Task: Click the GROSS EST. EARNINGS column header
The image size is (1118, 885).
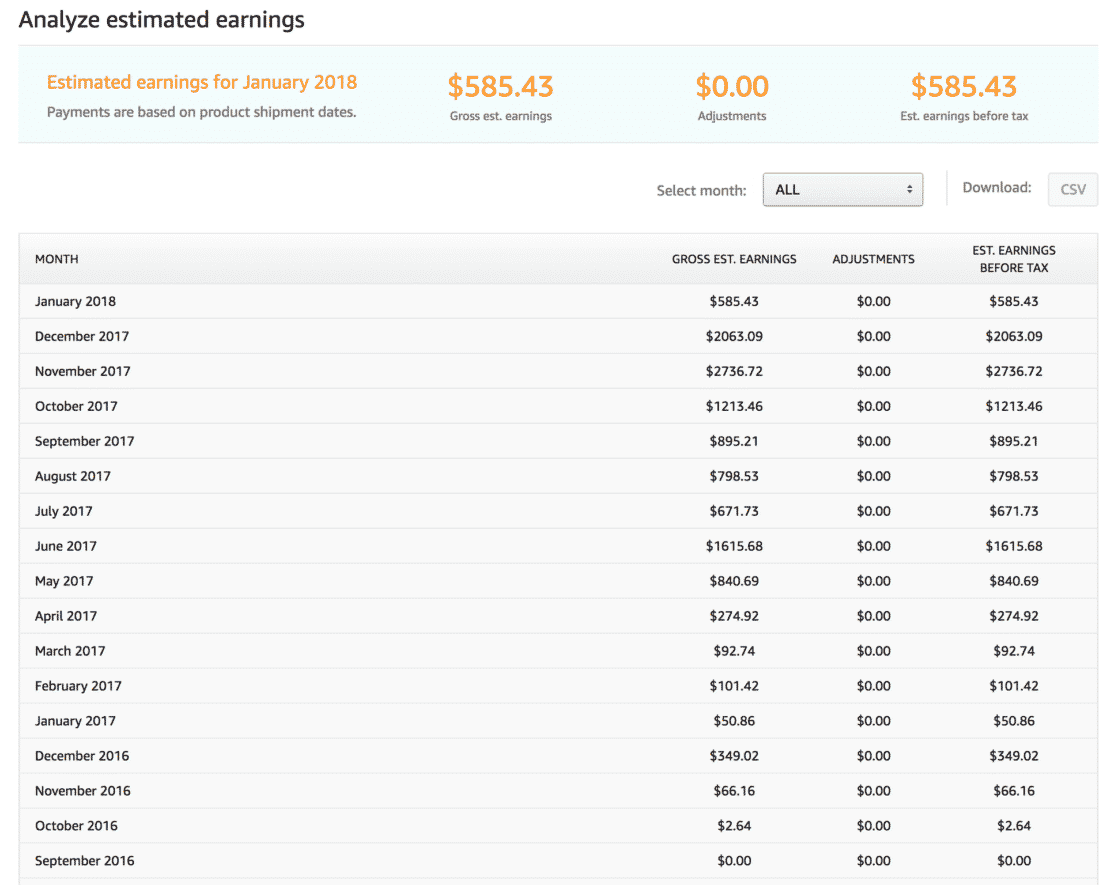Action: click(734, 259)
